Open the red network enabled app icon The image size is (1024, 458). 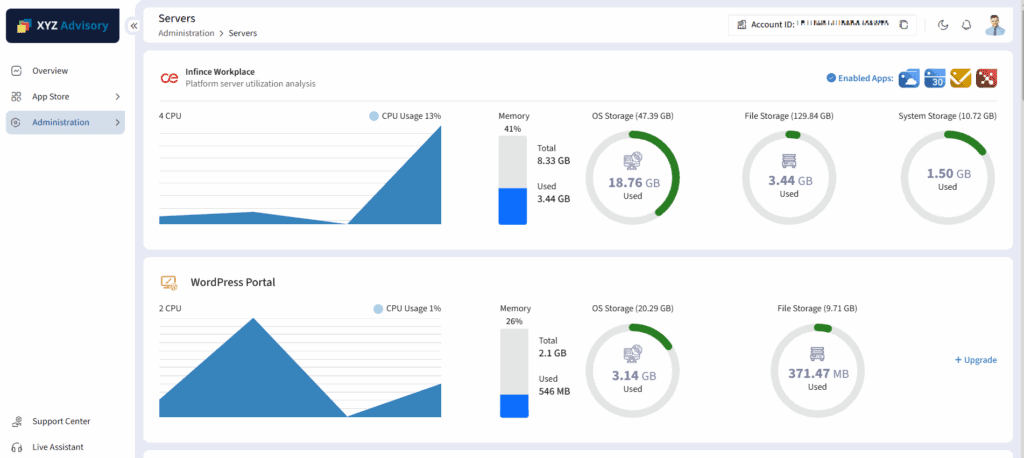[x=987, y=78]
